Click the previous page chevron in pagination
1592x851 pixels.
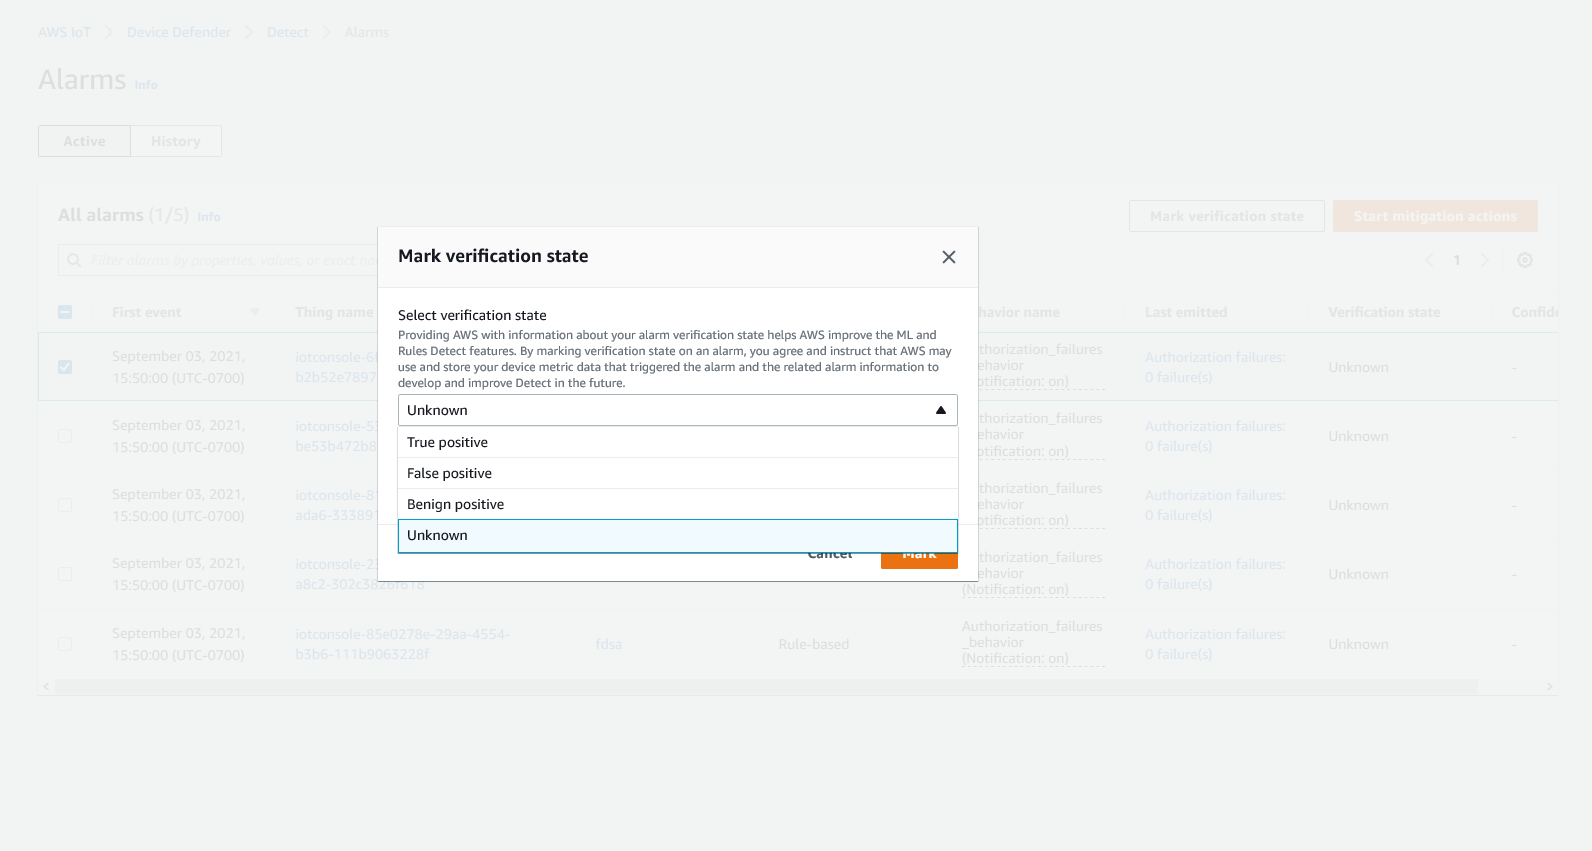[1429, 260]
